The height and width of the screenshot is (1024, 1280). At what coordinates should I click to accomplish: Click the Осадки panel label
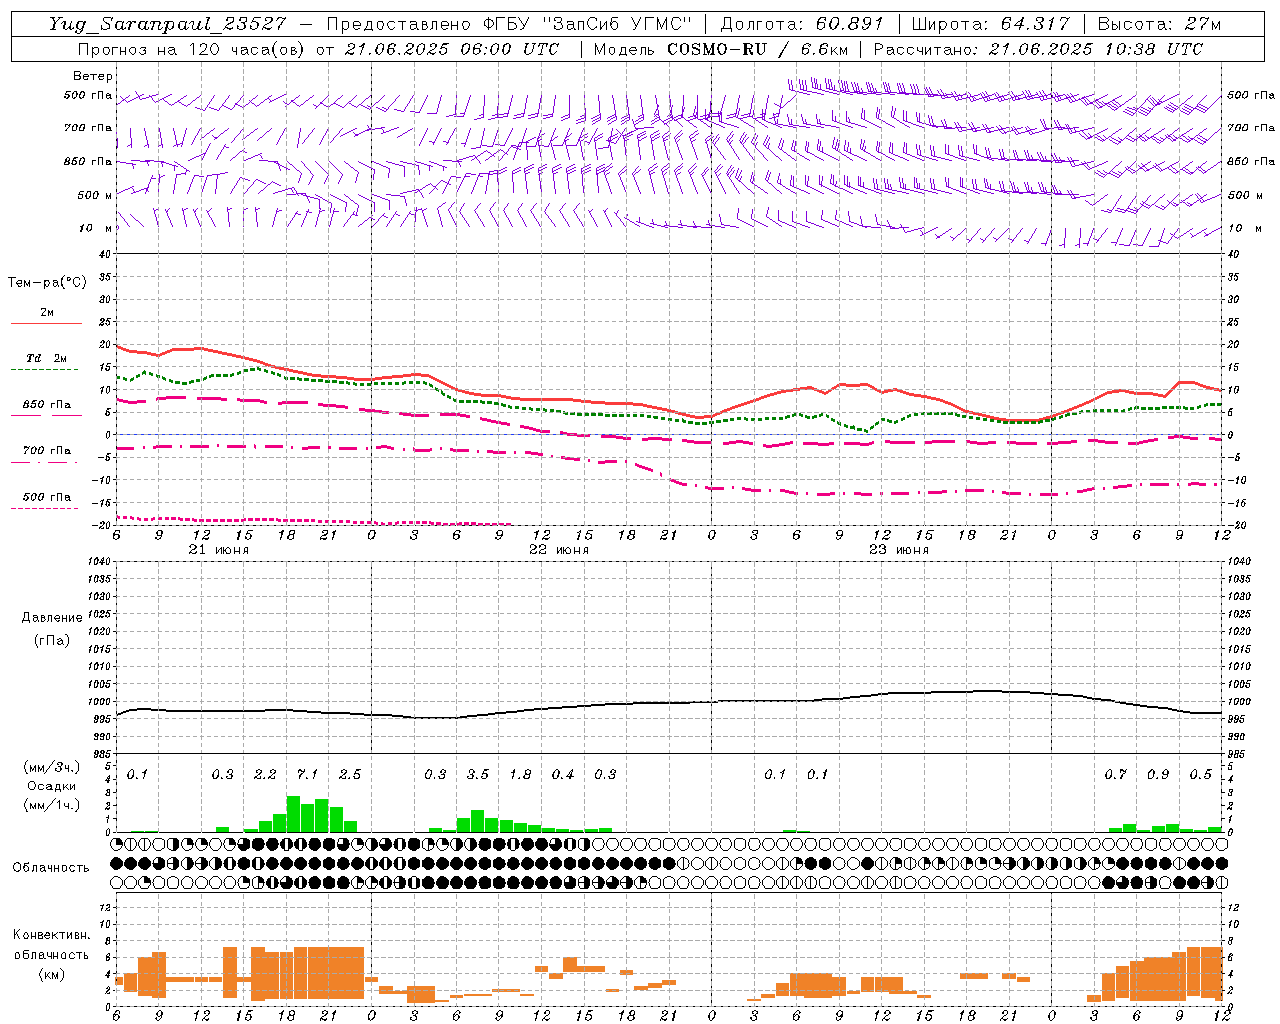(51, 786)
